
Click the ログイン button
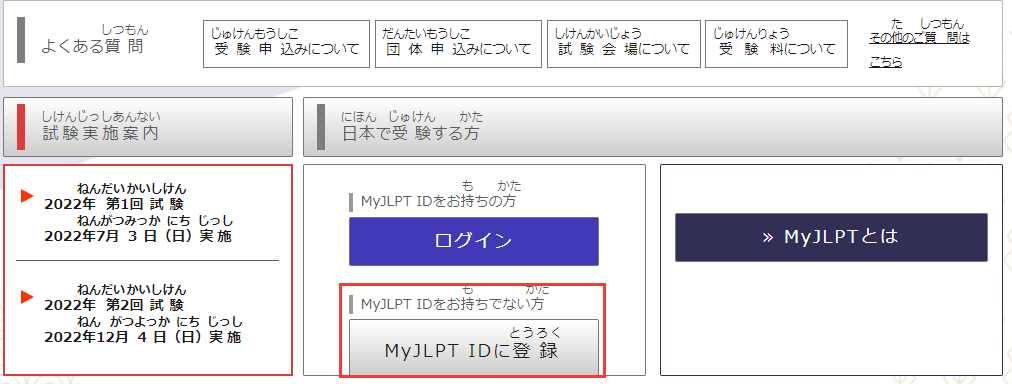(474, 241)
